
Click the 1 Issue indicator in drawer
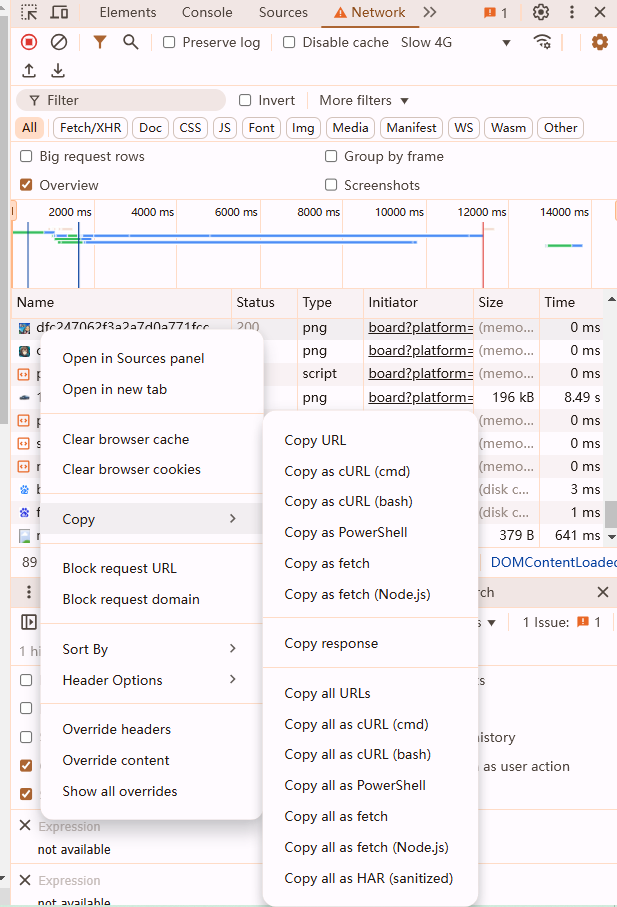click(x=561, y=622)
